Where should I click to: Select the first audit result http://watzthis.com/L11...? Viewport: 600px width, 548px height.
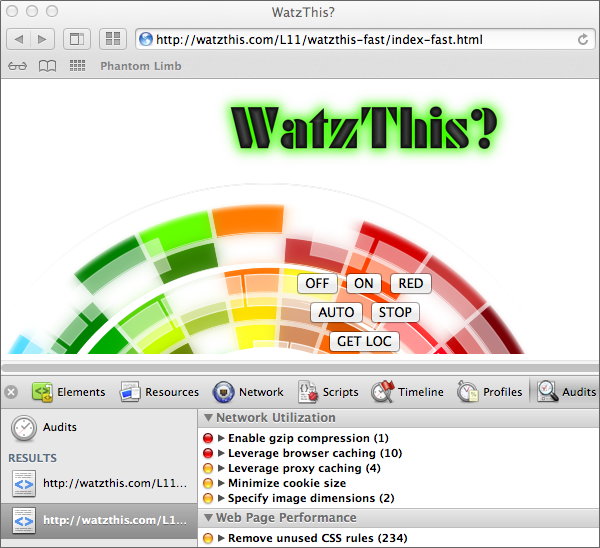(x=99, y=484)
